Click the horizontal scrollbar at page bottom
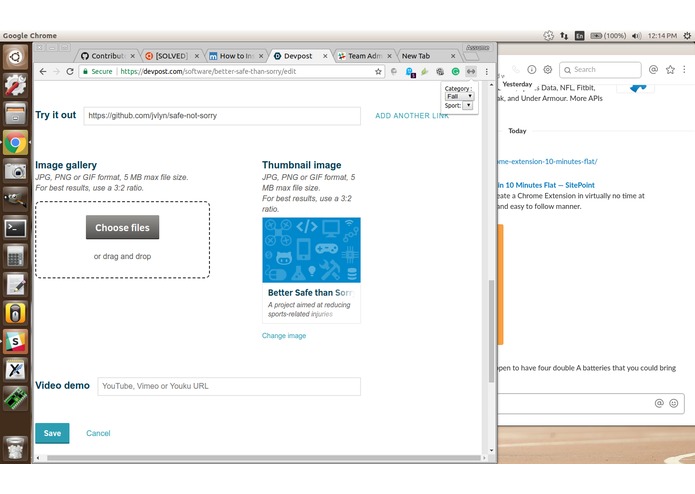 (x=264, y=458)
